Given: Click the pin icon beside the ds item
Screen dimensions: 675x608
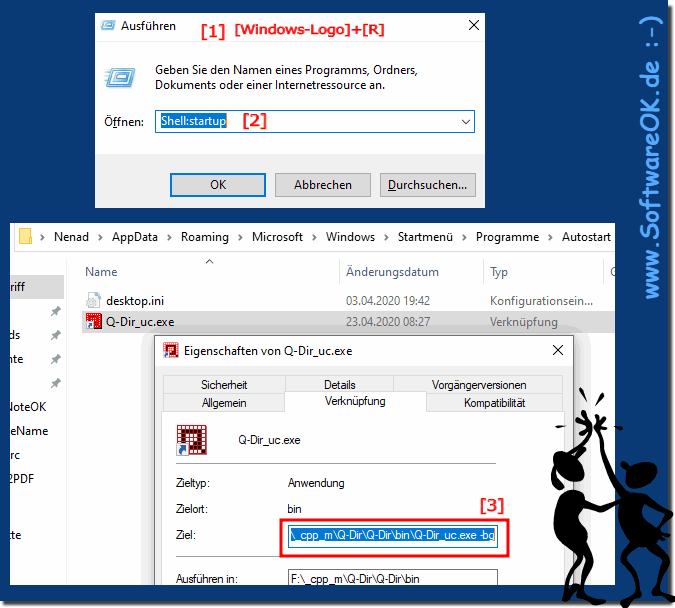Looking at the screenshot, I should click(x=56, y=335).
